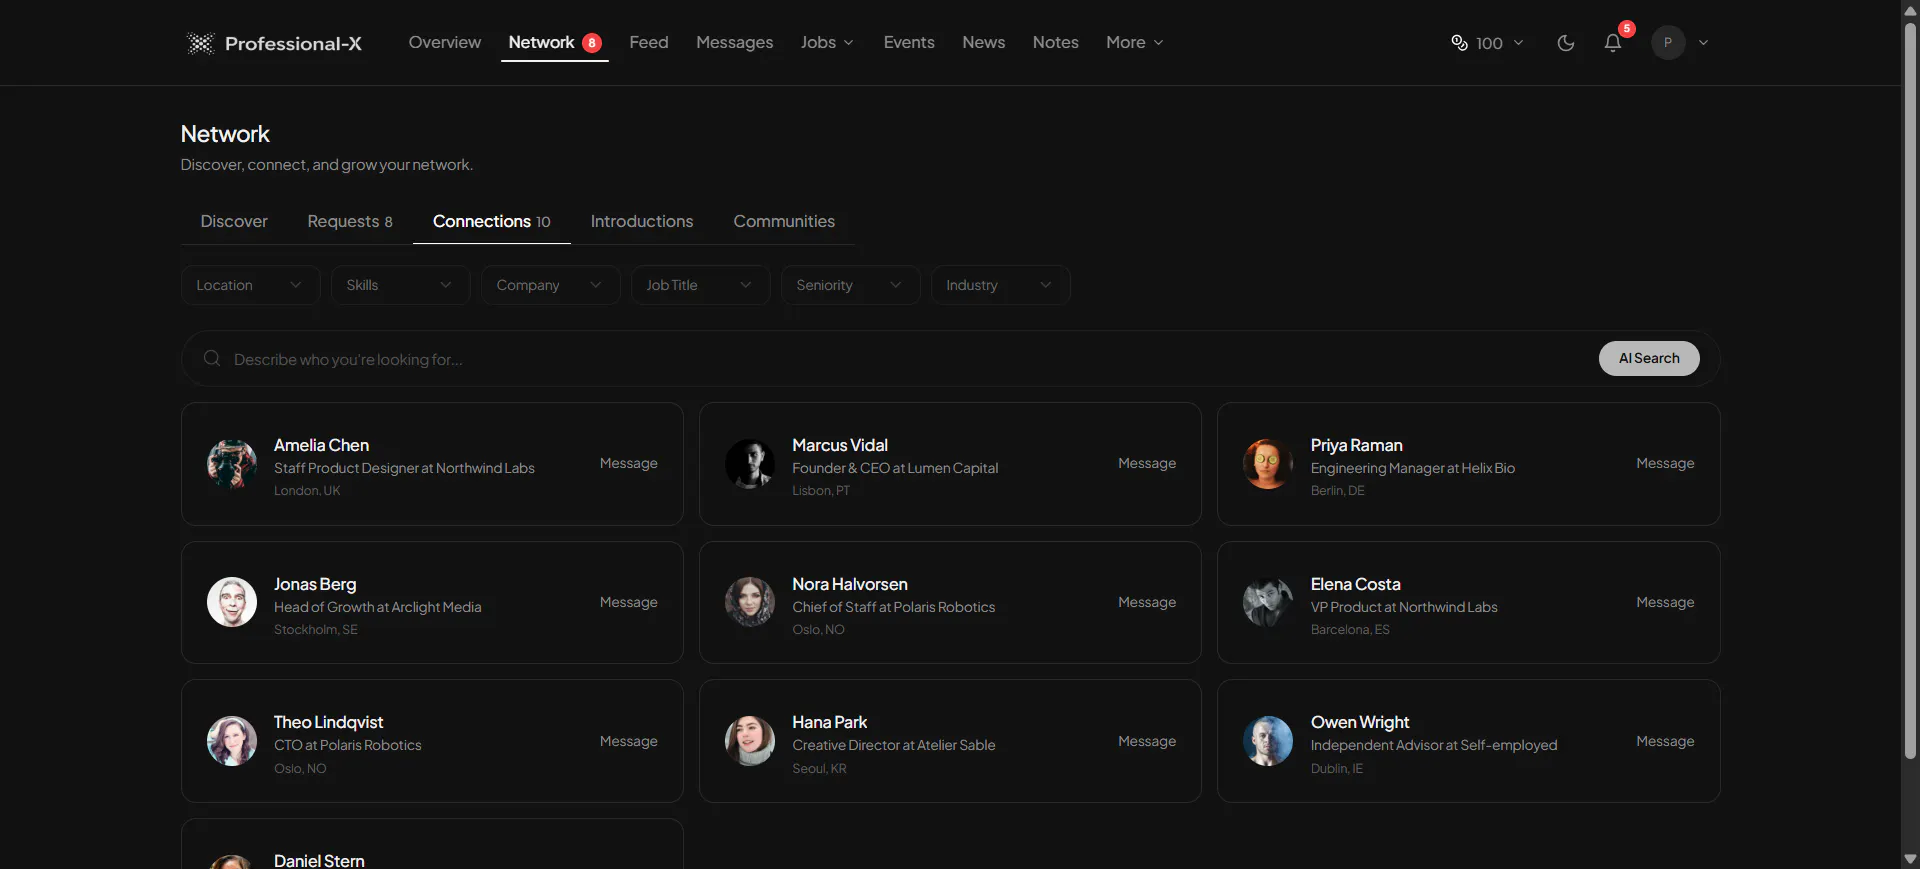Click 'Founder & CEO at Lumen Capital' text
Screen dimensions: 1920x869
pyautogui.click(x=895, y=468)
